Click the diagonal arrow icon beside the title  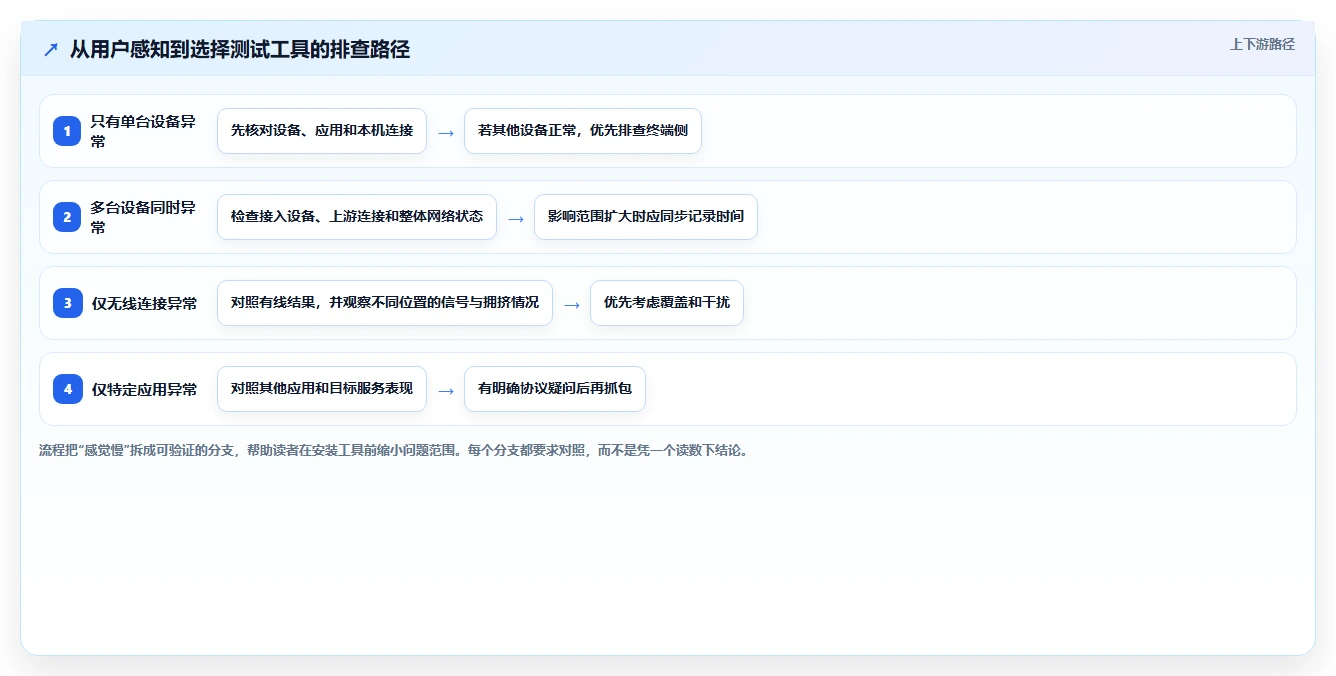click(51, 49)
